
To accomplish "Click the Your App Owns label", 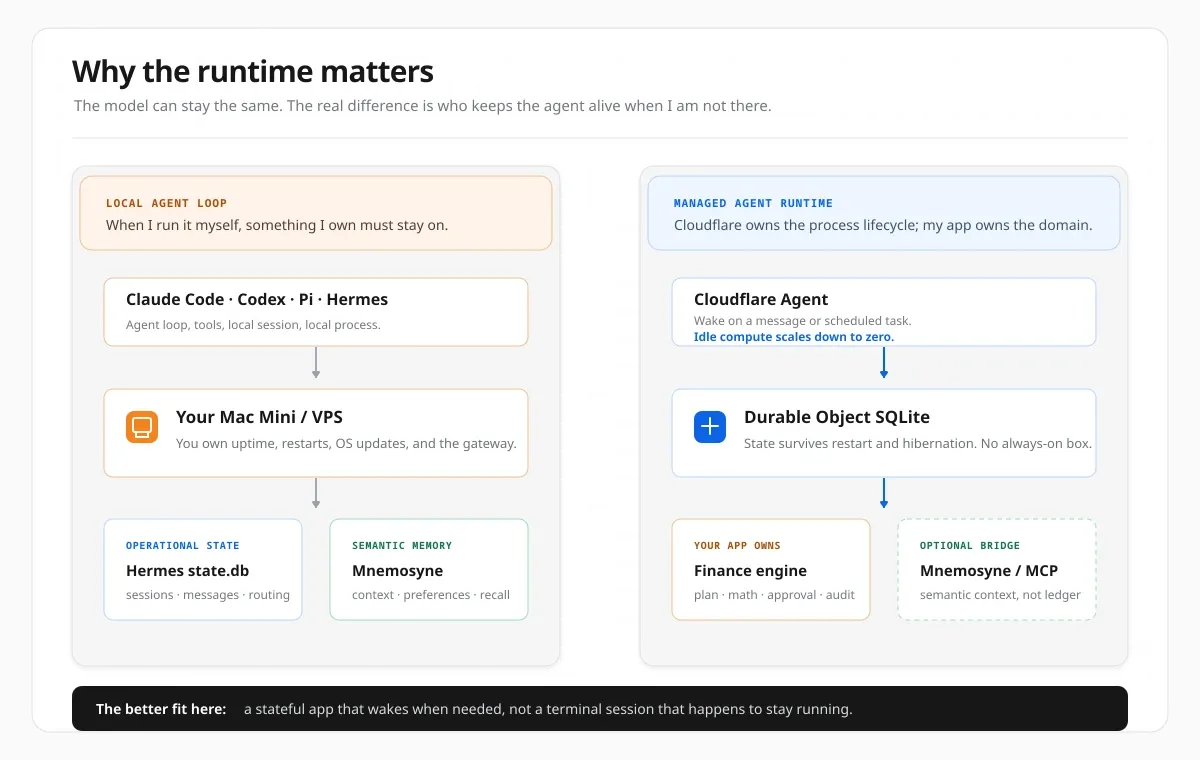I will [737, 546].
